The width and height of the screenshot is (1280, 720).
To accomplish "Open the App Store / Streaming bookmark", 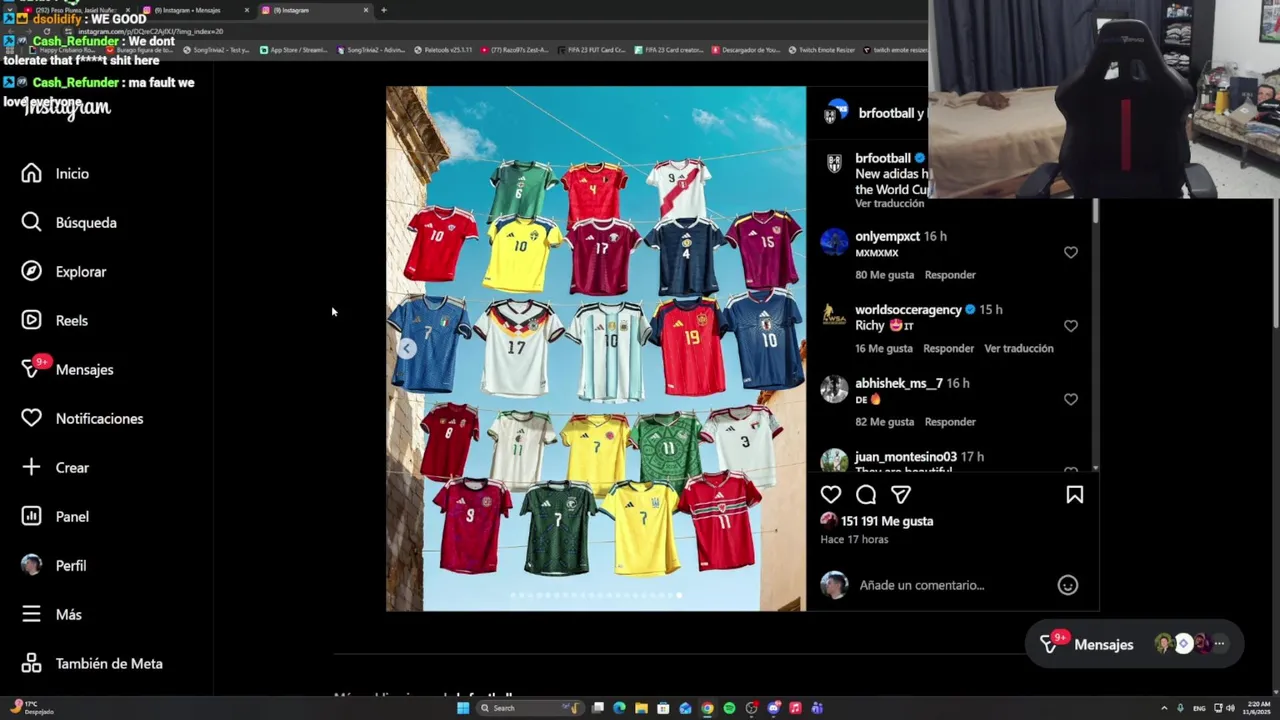I will (x=293, y=50).
